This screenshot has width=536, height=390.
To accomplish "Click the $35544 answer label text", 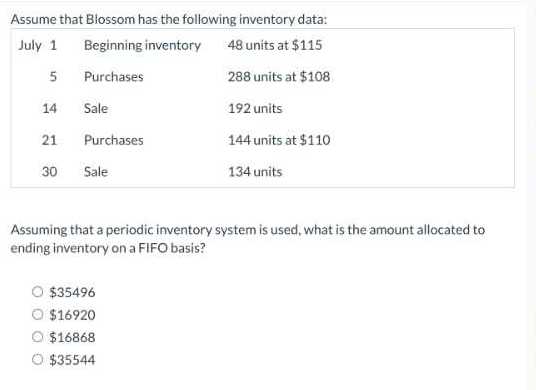I will pos(72,360).
